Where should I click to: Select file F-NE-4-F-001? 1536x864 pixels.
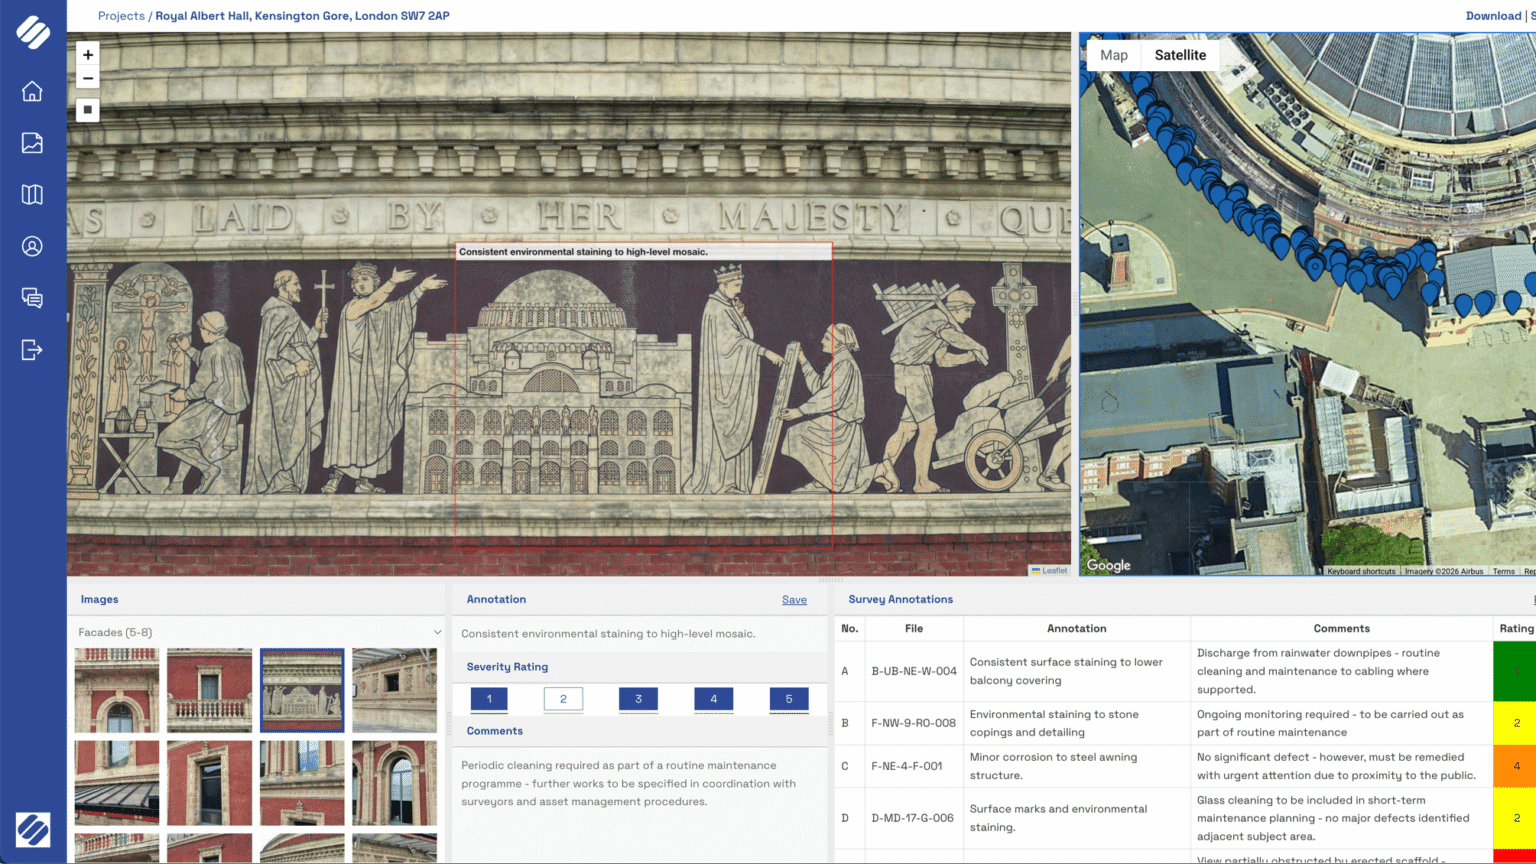pyautogui.click(x=907, y=766)
